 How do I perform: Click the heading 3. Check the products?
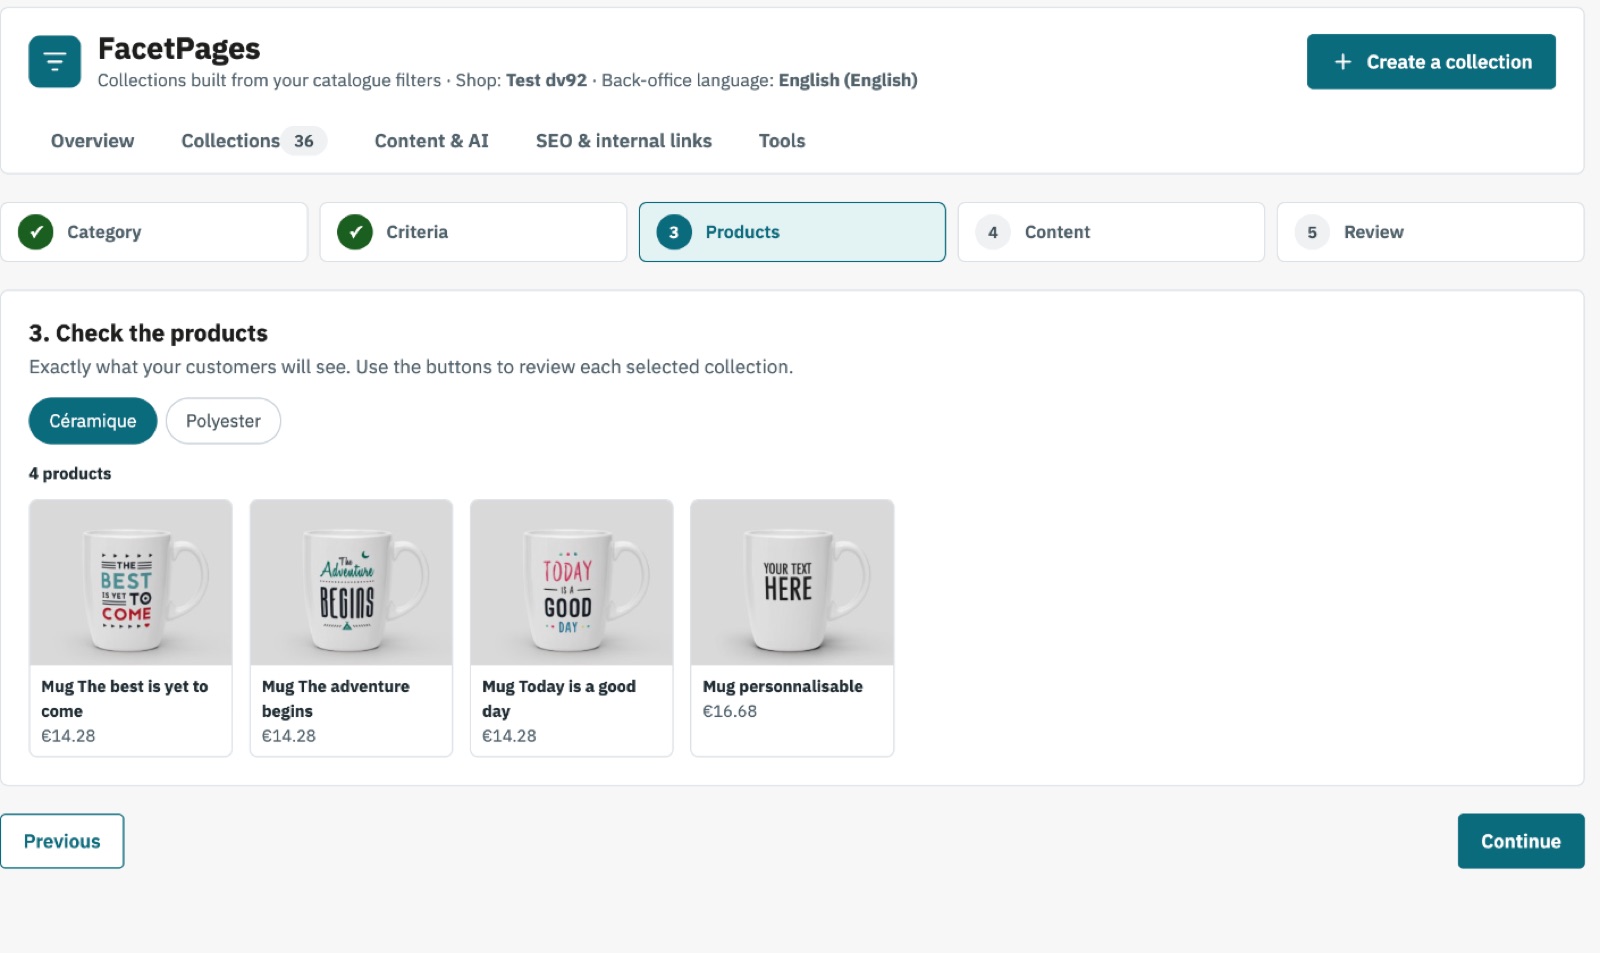point(148,333)
